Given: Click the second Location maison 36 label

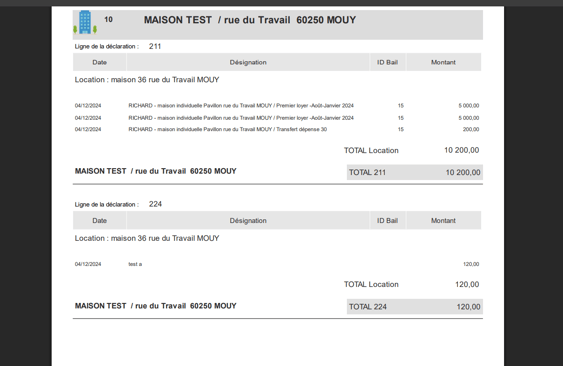Looking at the screenshot, I should (147, 238).
